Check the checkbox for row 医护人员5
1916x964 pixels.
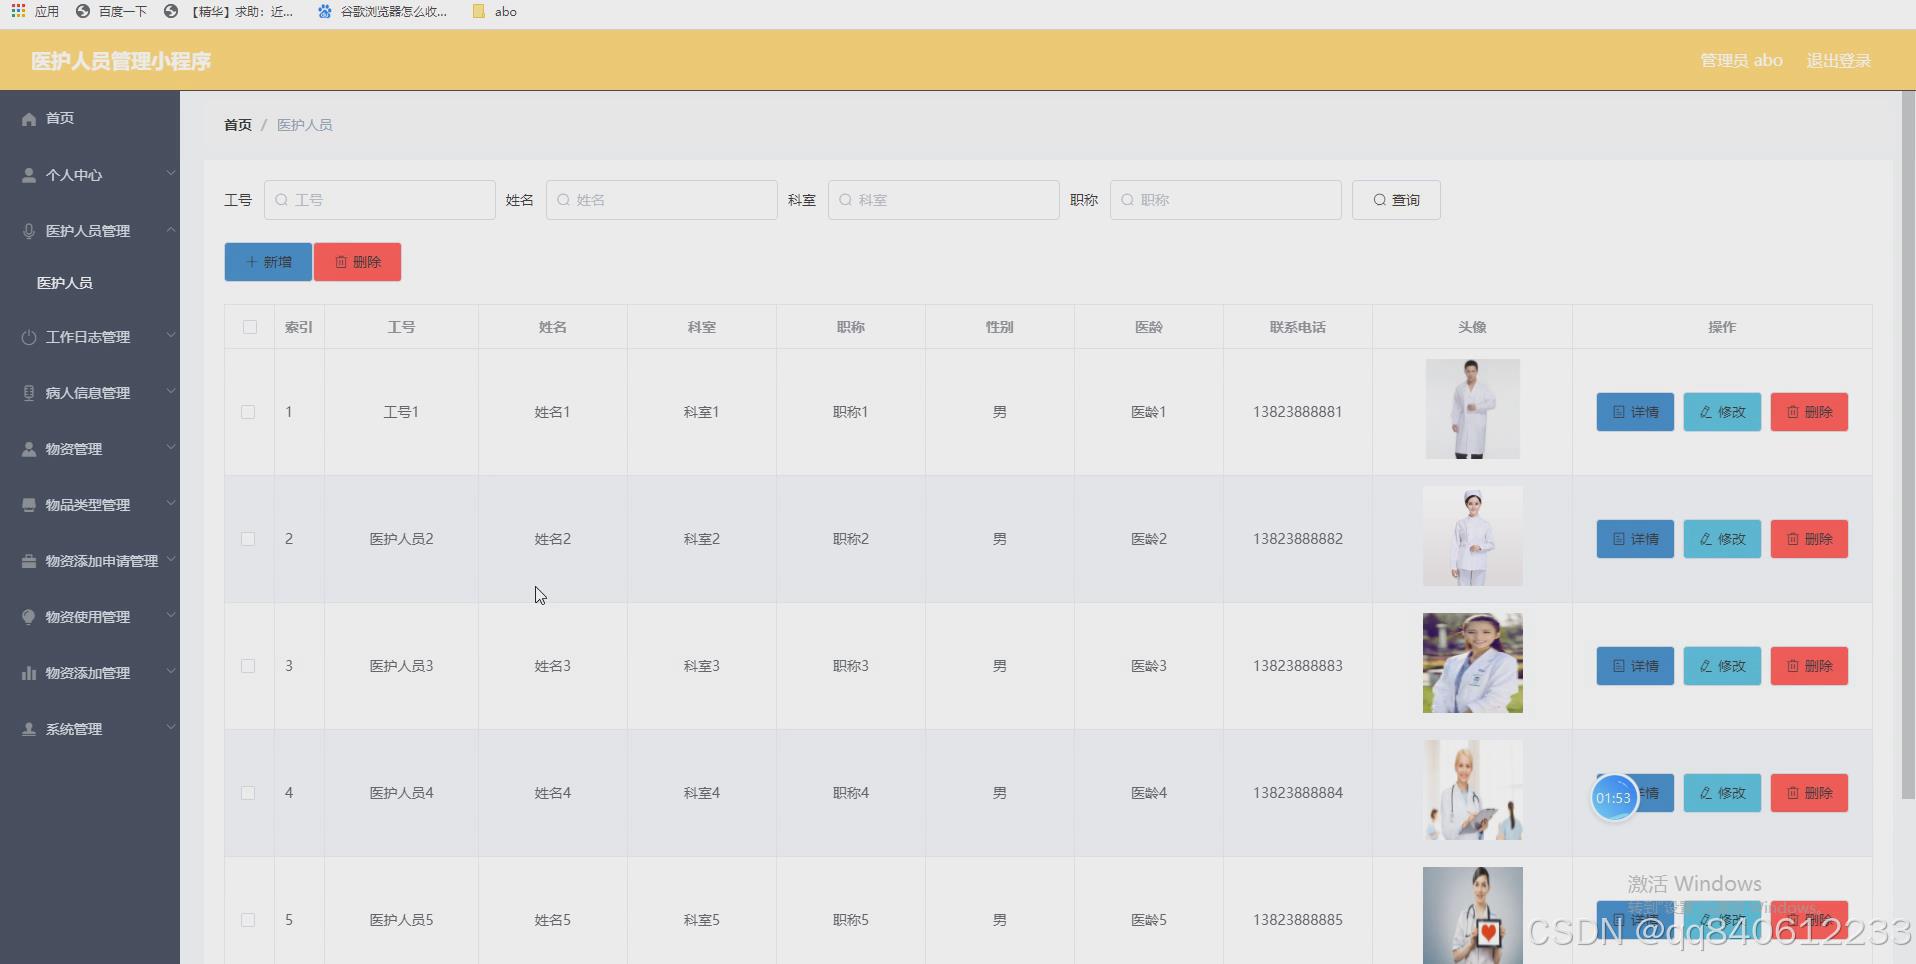coord(248,920)
